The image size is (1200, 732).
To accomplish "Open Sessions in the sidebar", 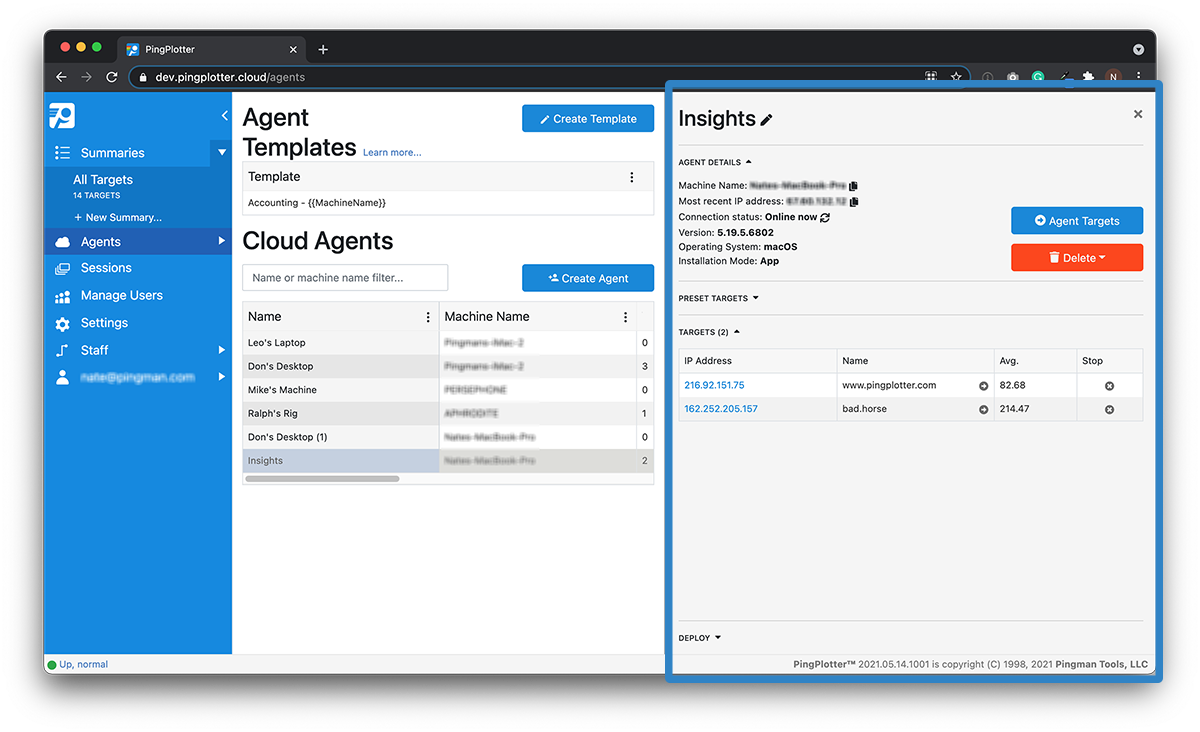I will [x=106, y=268].
